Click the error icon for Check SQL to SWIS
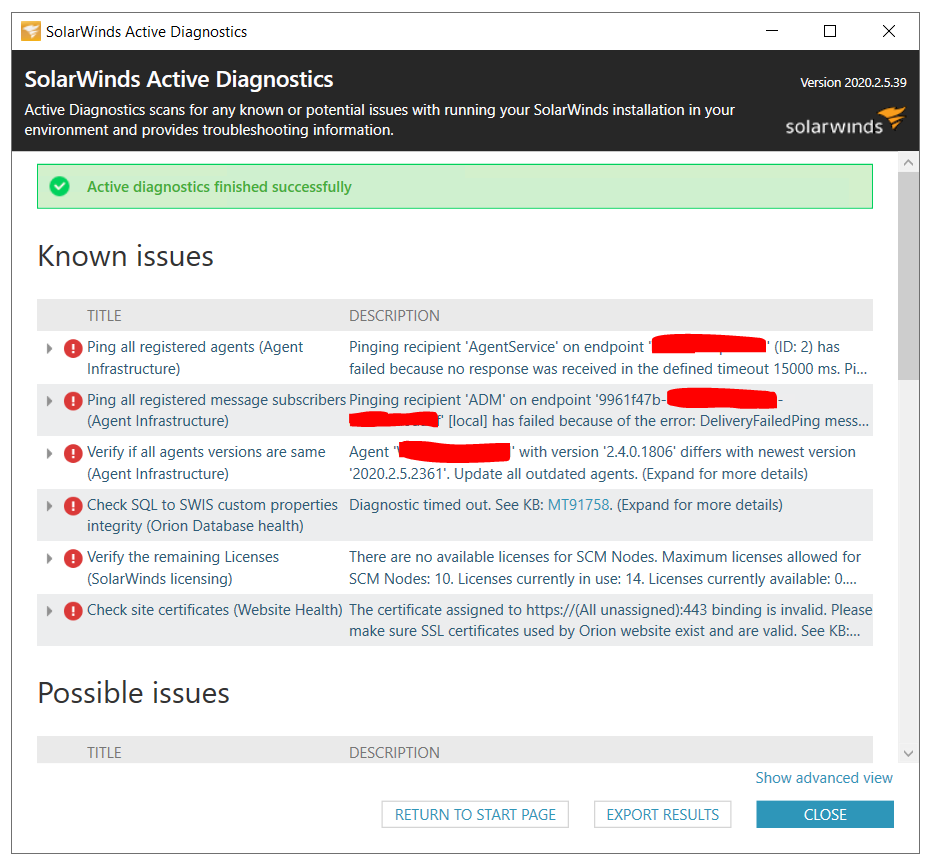 coord(73,506)
